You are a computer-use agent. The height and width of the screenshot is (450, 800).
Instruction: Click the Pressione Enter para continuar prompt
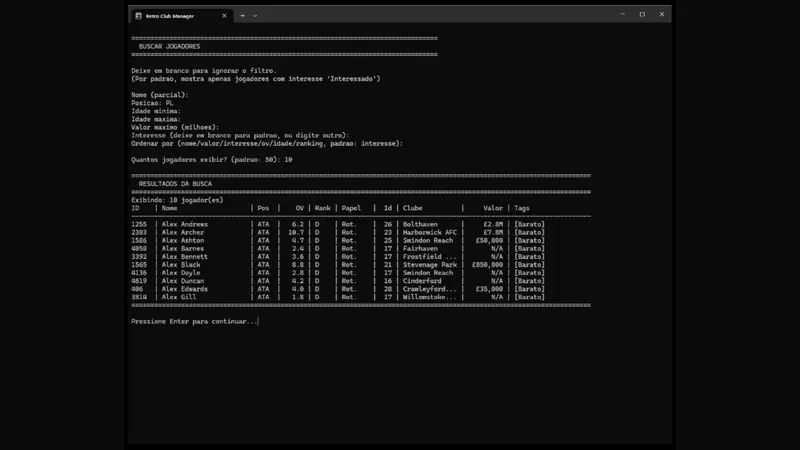pos(194,321)
